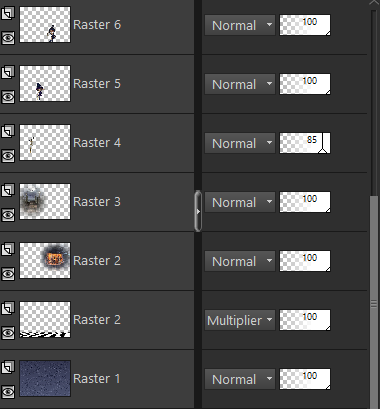Click the layer type icon of Raster 3
Image resolution: width=380 pixels, height=409 pixels.
click(8, 190)
